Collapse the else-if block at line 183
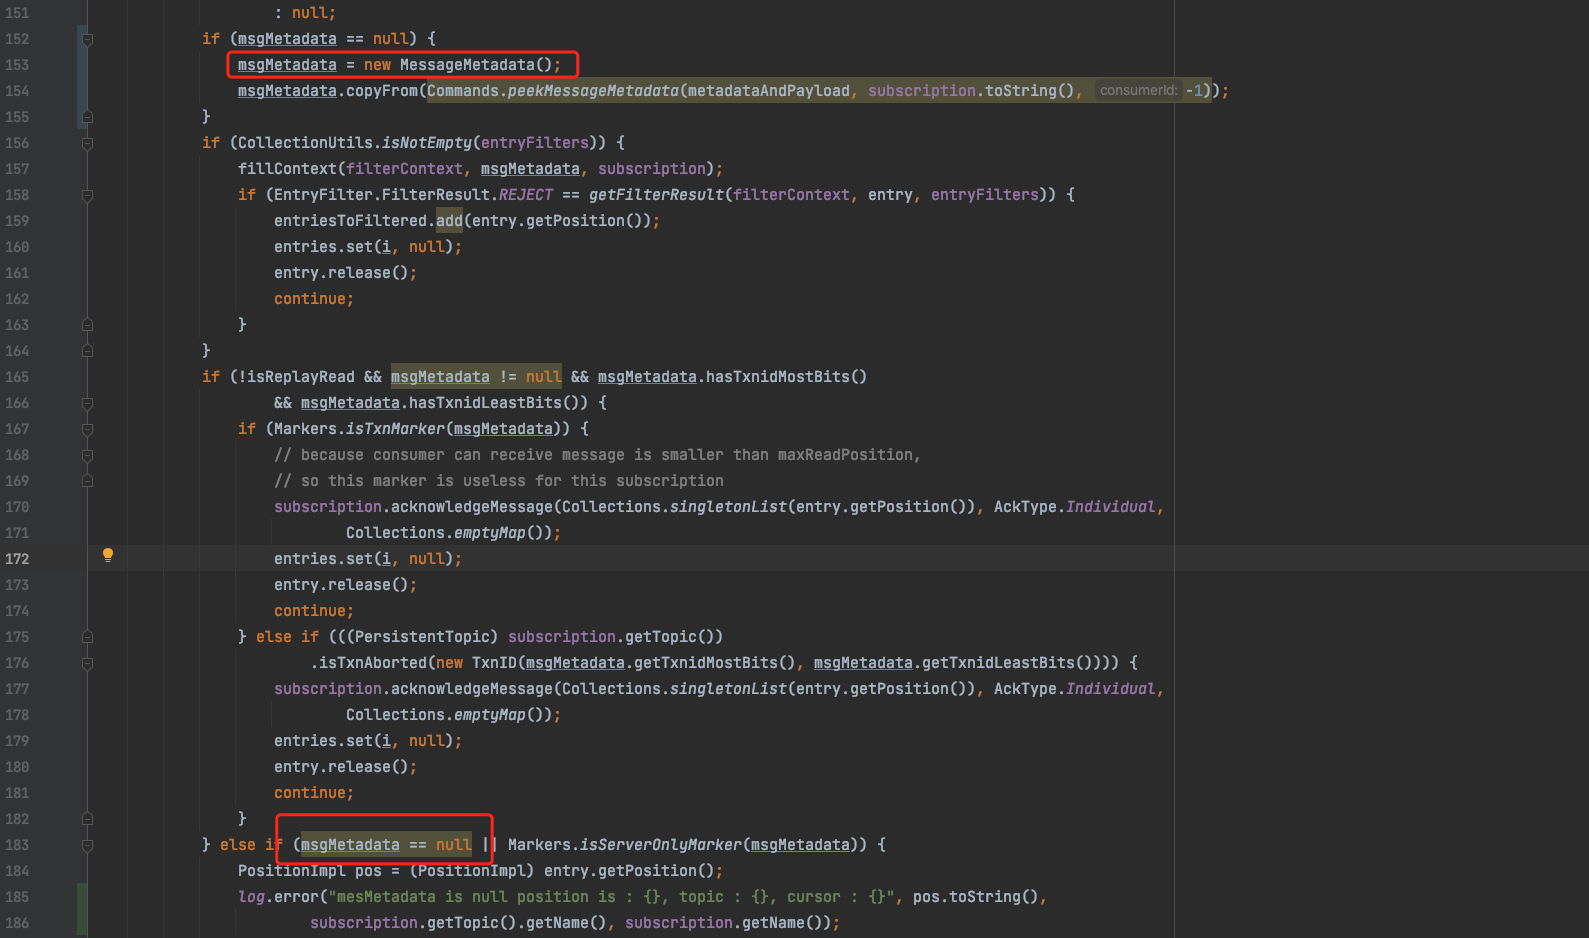The image size is (1589, 938). tap(87, 845)
